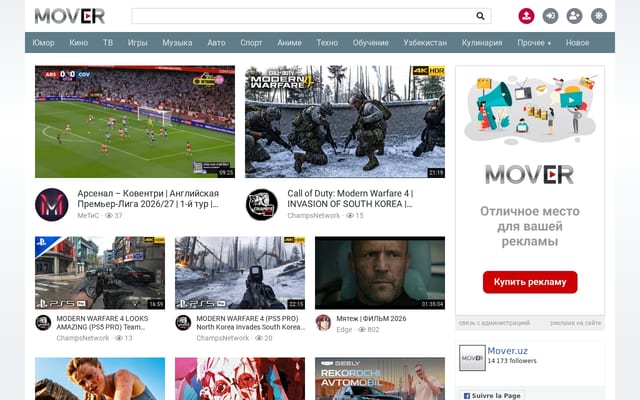
Task: Open the Новое section
Action: pyautogui.click(x=577, y=42)
